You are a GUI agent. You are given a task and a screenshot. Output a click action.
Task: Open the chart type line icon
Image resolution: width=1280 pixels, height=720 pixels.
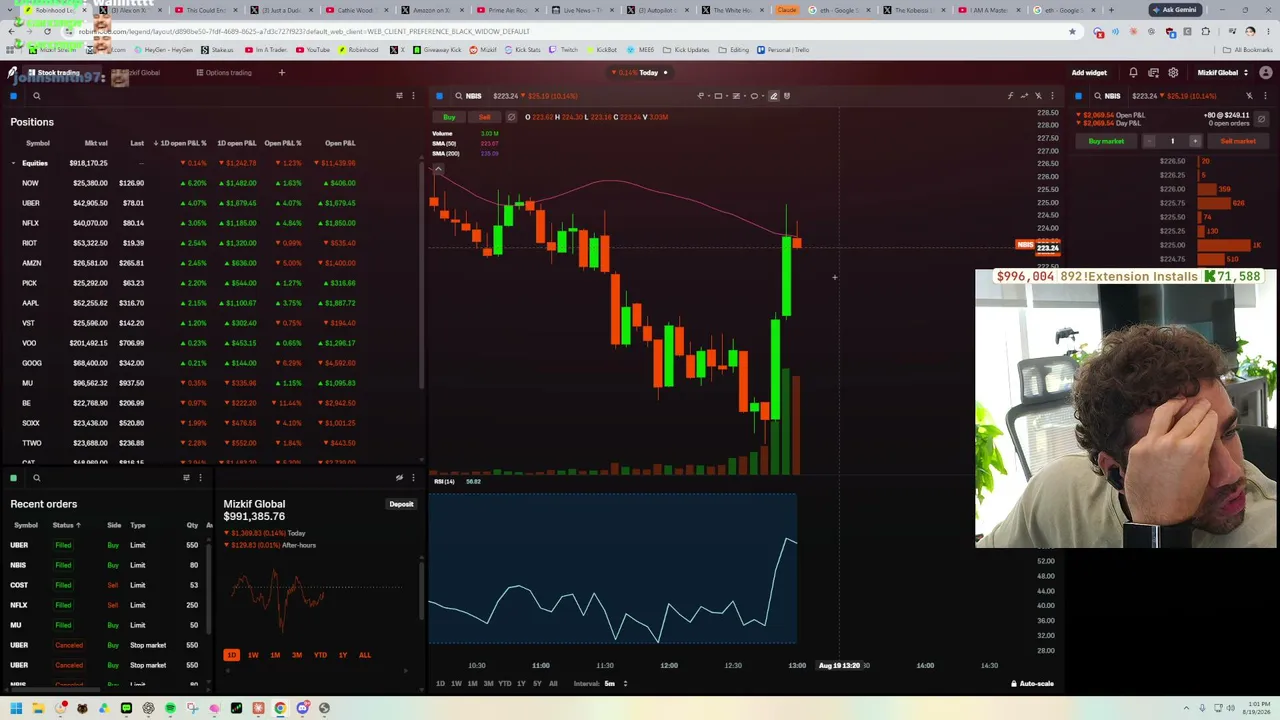coord(1024,96)
